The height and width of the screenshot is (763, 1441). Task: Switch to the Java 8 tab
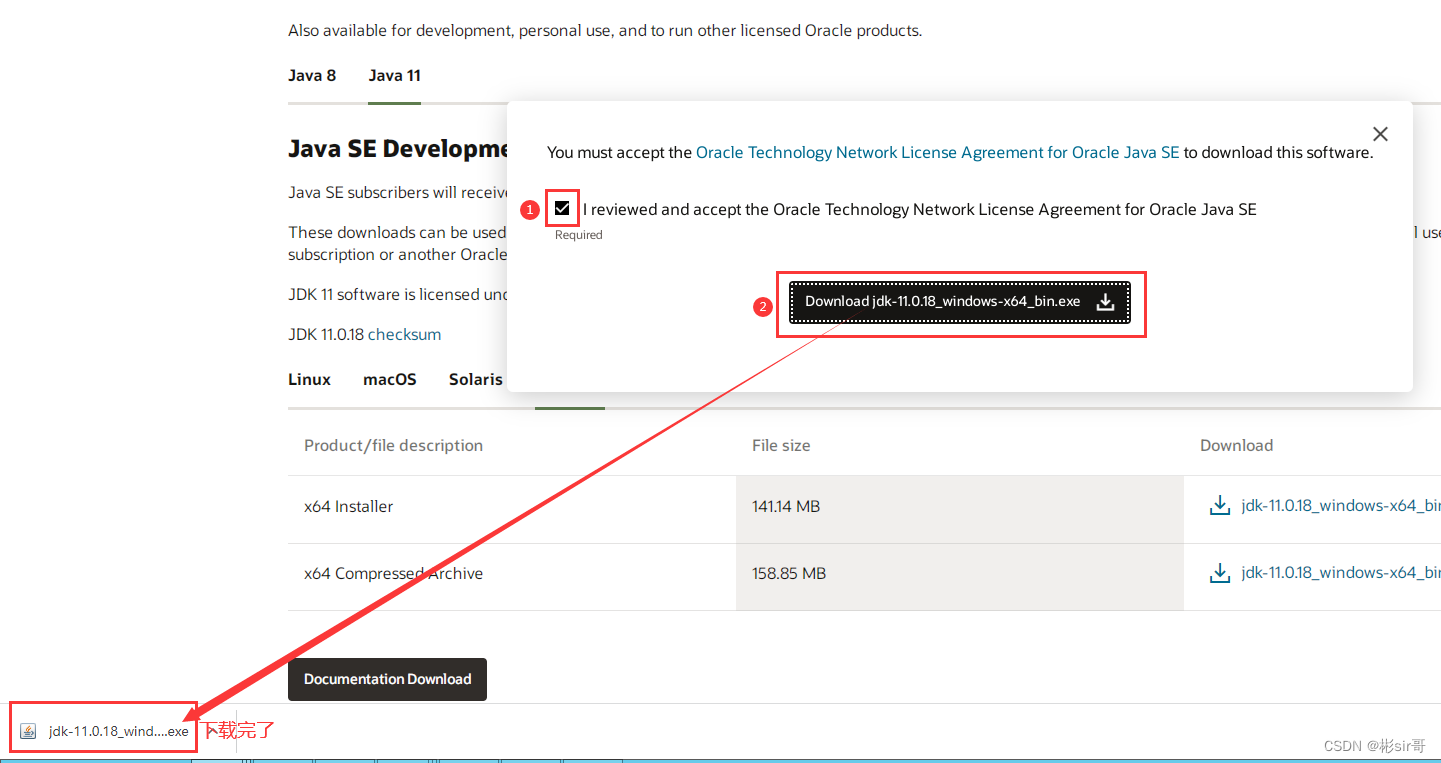(312, 76)
